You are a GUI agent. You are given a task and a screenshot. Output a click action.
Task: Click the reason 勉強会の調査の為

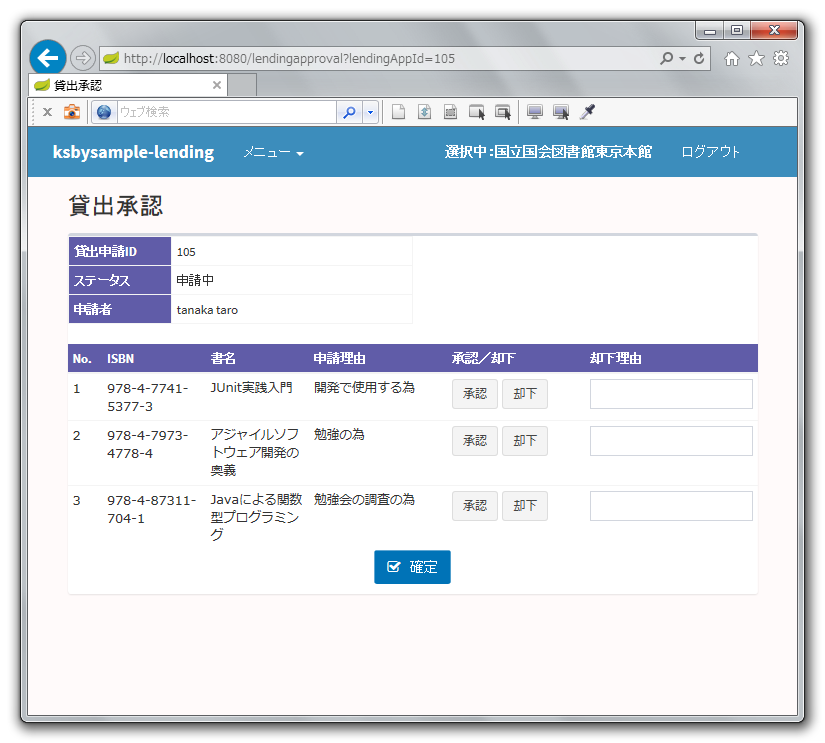[x=364, y=499]
